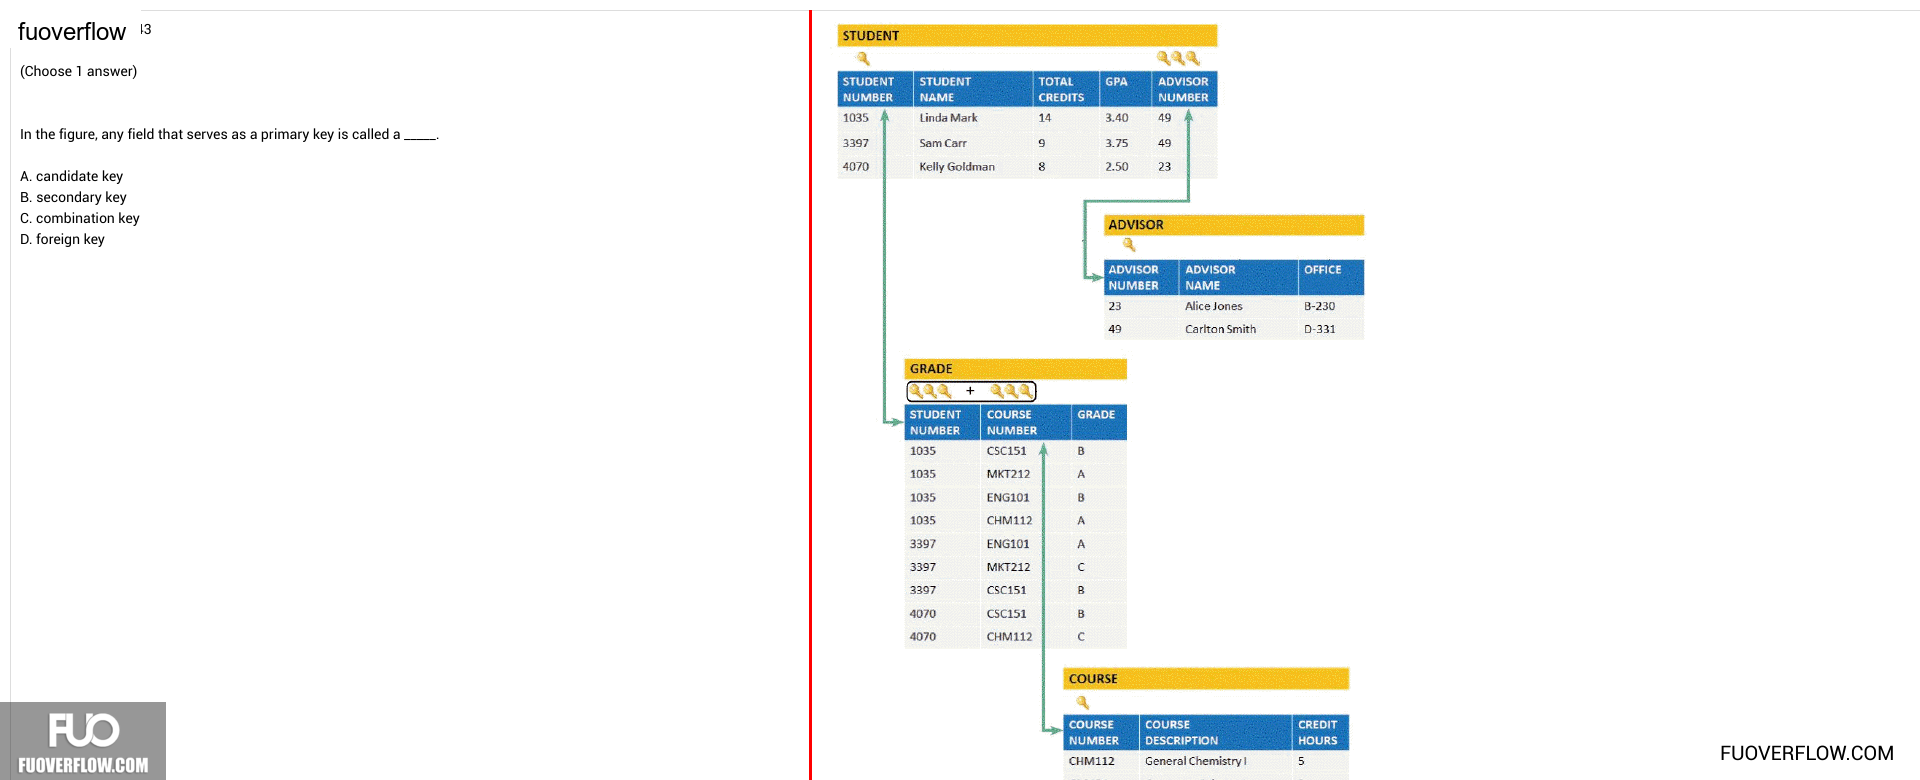Click the GRADE table yellow header
Viewport: 1920px width, 780px height.
1016,369
